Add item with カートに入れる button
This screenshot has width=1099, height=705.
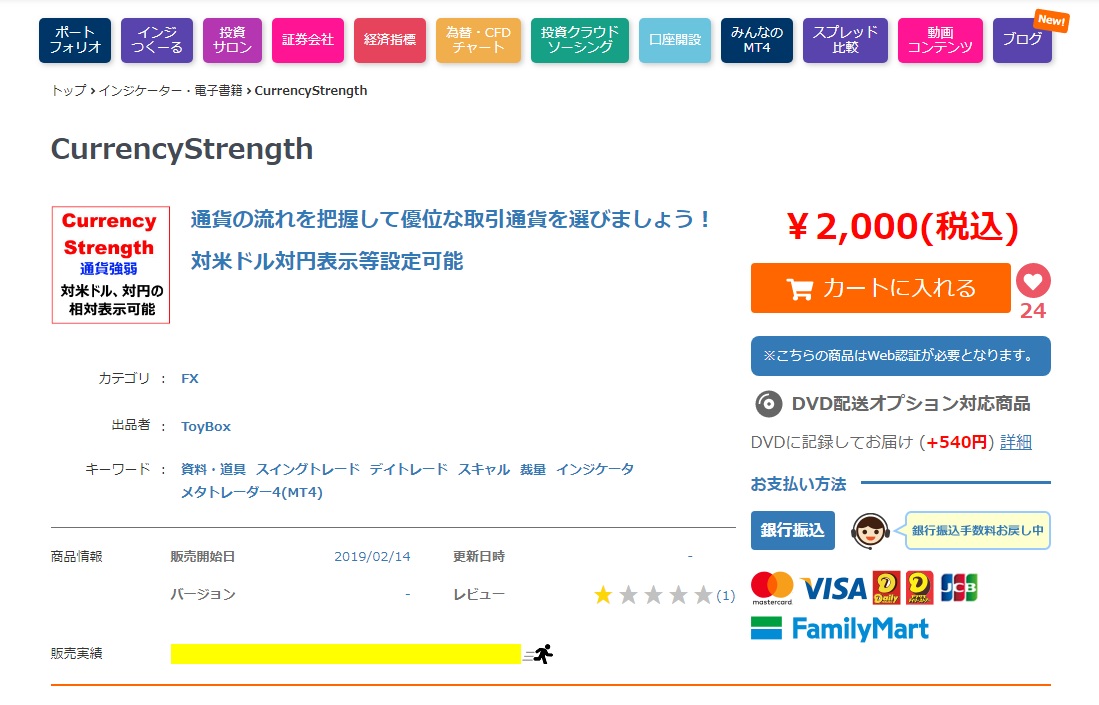[881, 288]
